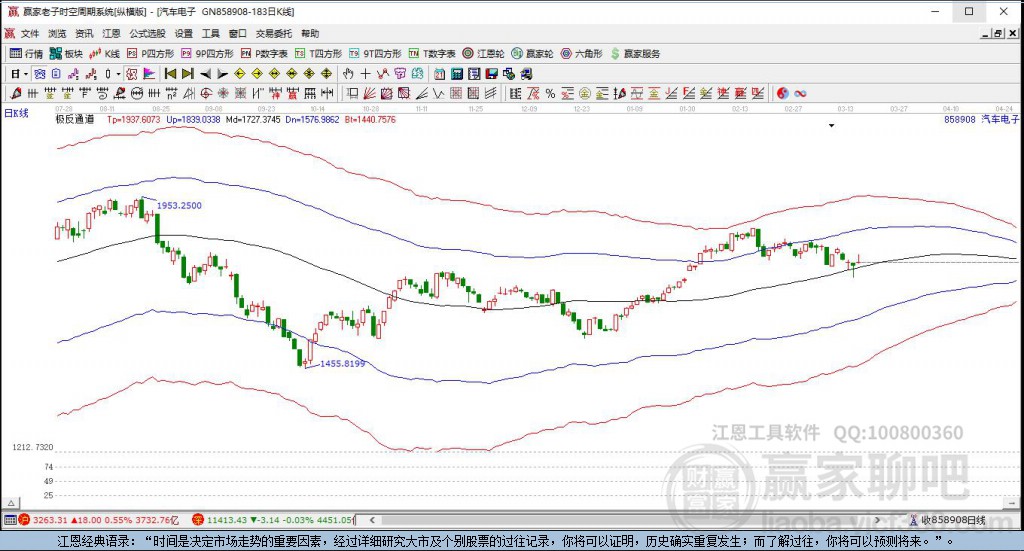The height and width of the screenshot is (551, 1024).
Task: Click the small black triangle marker above chart
Action: [831, 125]
